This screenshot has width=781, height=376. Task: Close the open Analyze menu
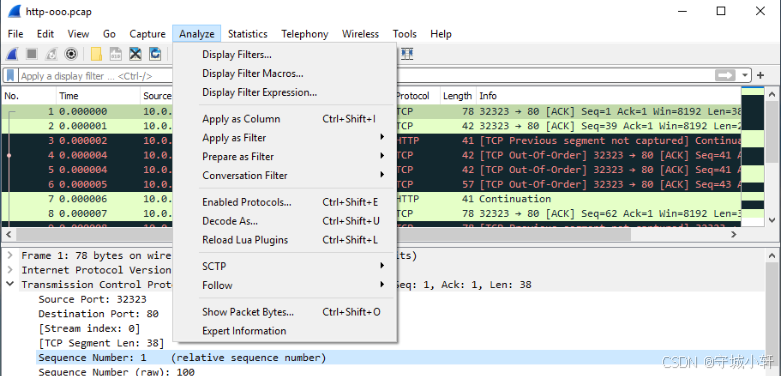coord(197,34)
